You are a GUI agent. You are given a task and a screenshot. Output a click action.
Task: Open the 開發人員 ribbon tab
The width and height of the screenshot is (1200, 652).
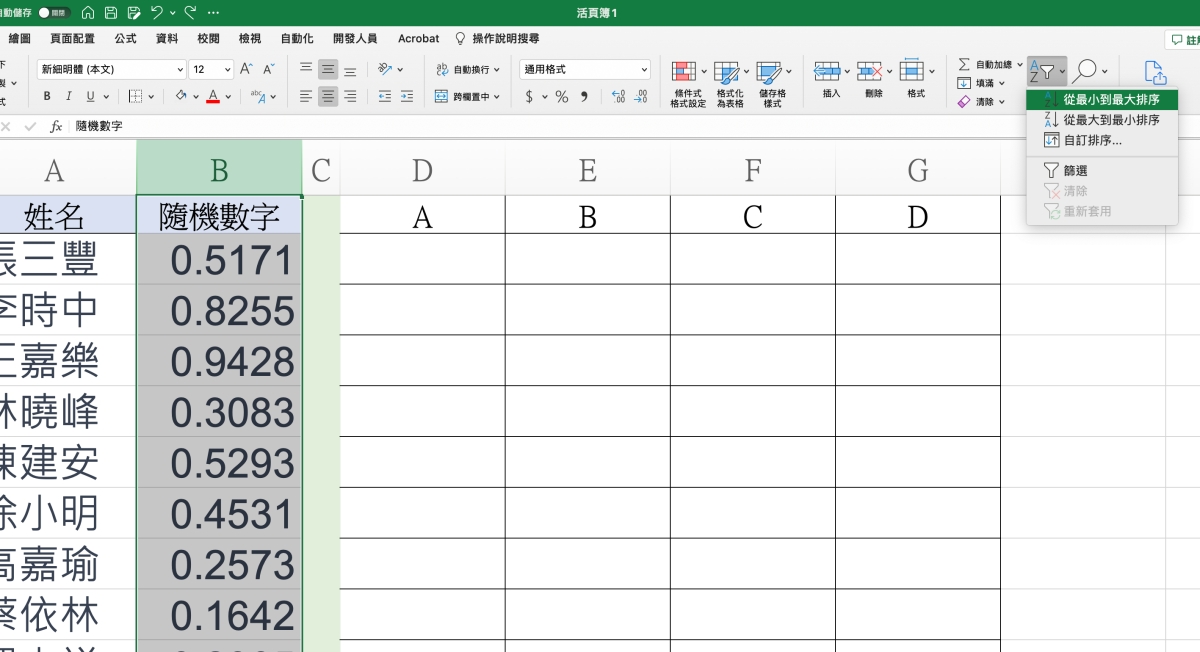click(354, 38)
